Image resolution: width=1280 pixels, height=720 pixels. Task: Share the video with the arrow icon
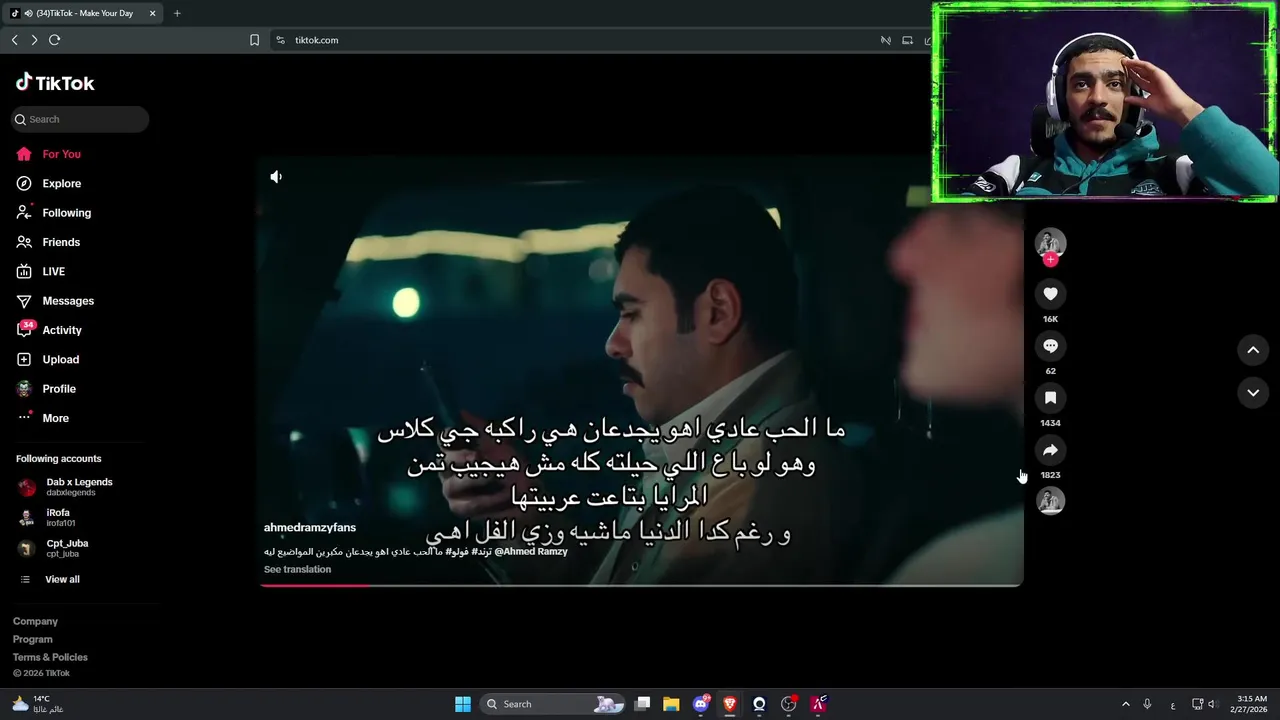click(1050, 450)
